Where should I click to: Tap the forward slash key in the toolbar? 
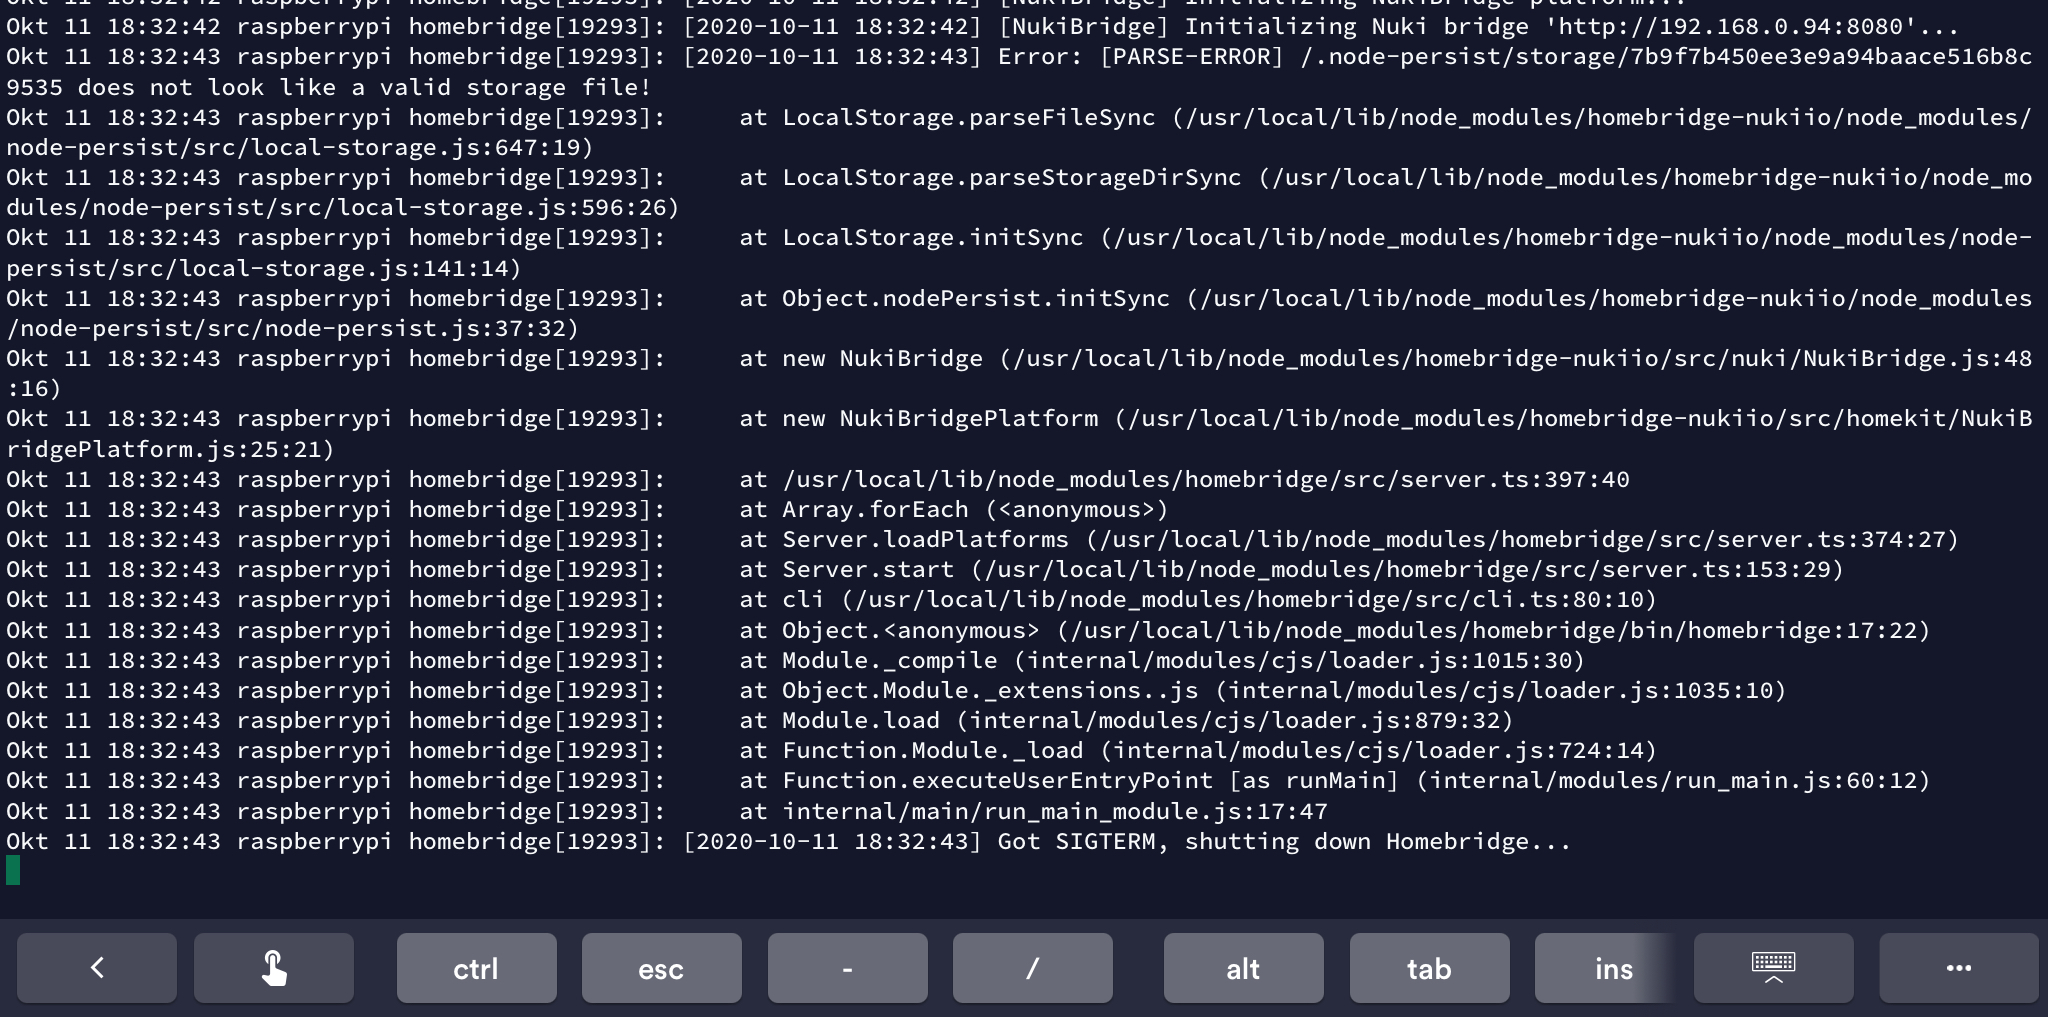(x=1032, y=968)
